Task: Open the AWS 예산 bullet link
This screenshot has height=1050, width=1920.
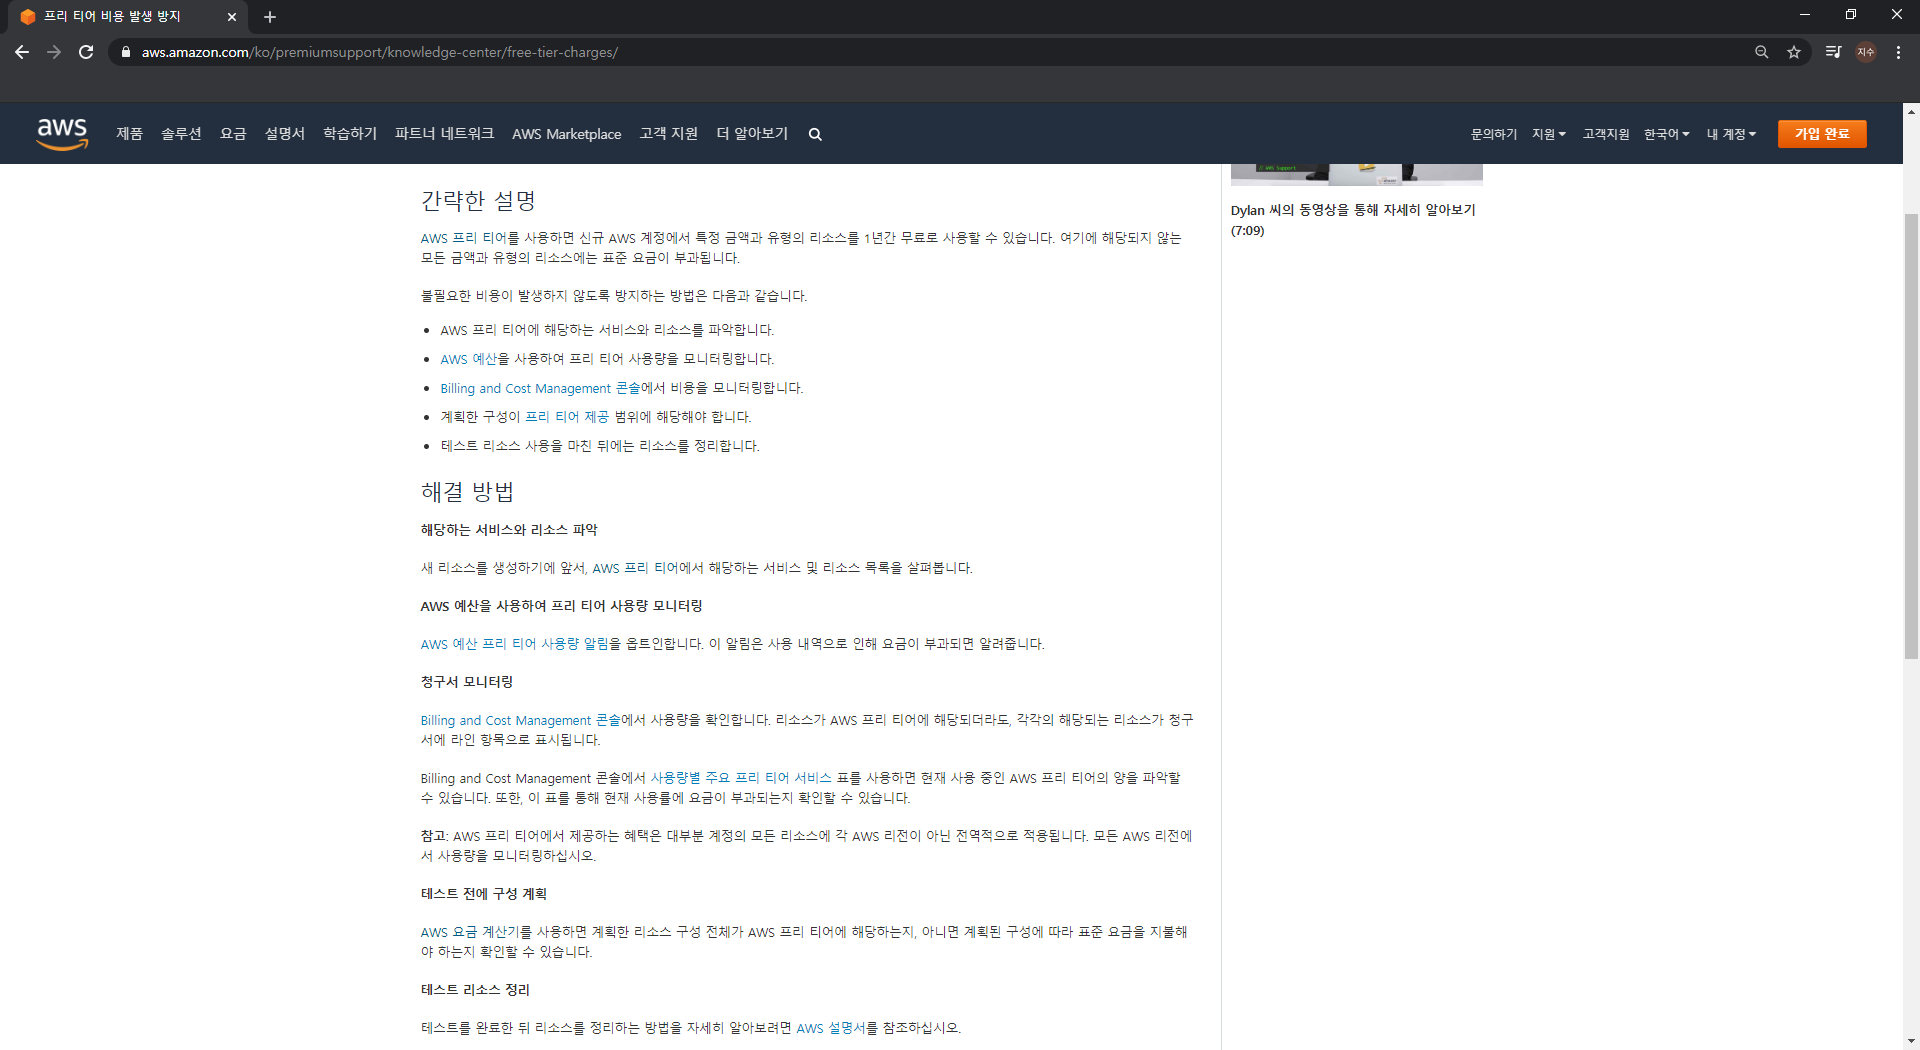Action: click(x=468, y=359)
